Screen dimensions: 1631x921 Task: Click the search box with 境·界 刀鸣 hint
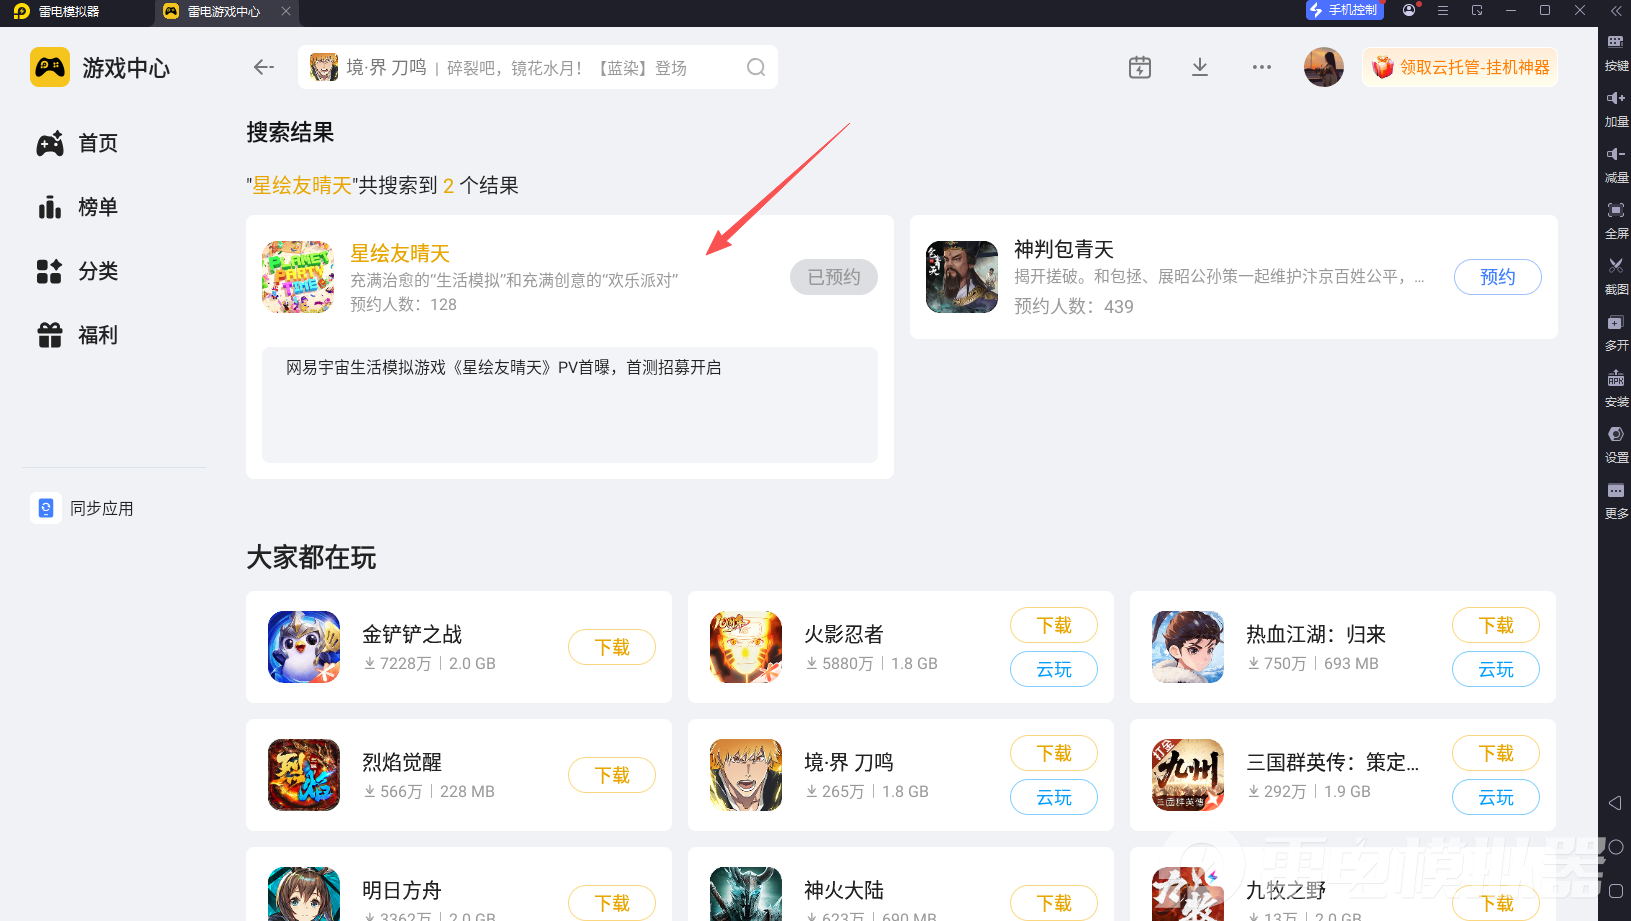(x=538, y=67)
